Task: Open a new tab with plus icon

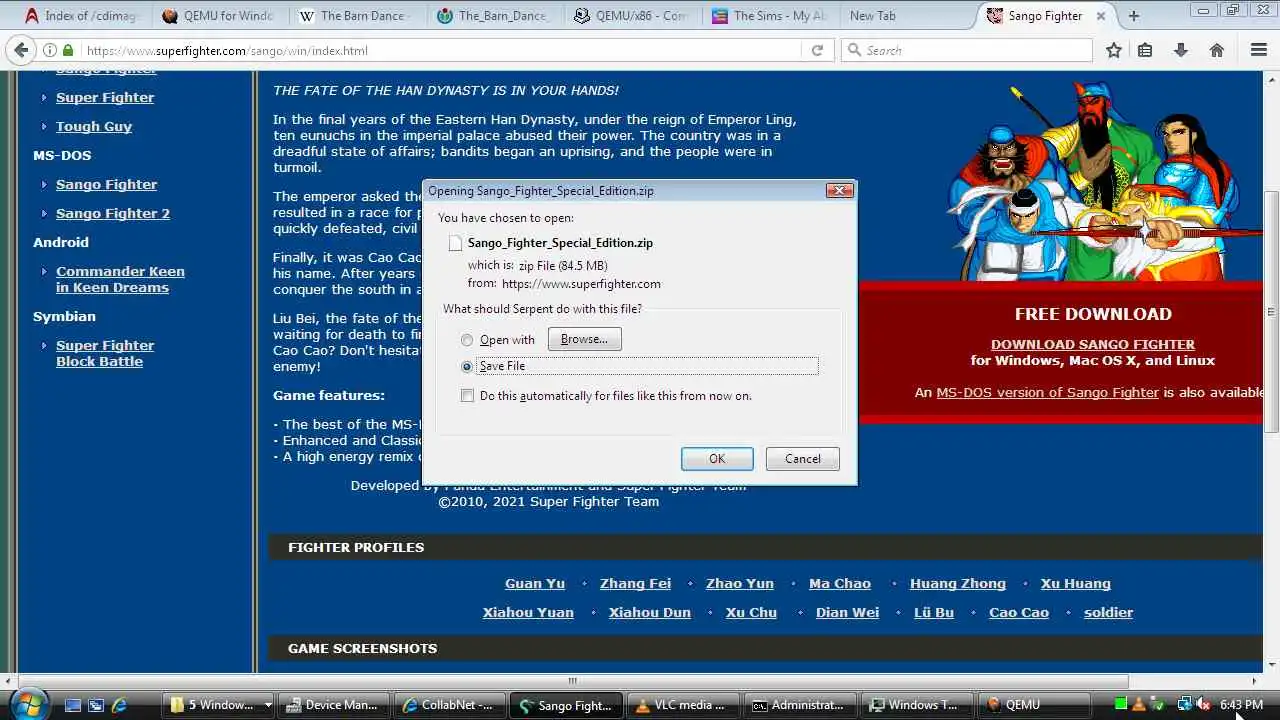Action: [x=1134, y=16]
